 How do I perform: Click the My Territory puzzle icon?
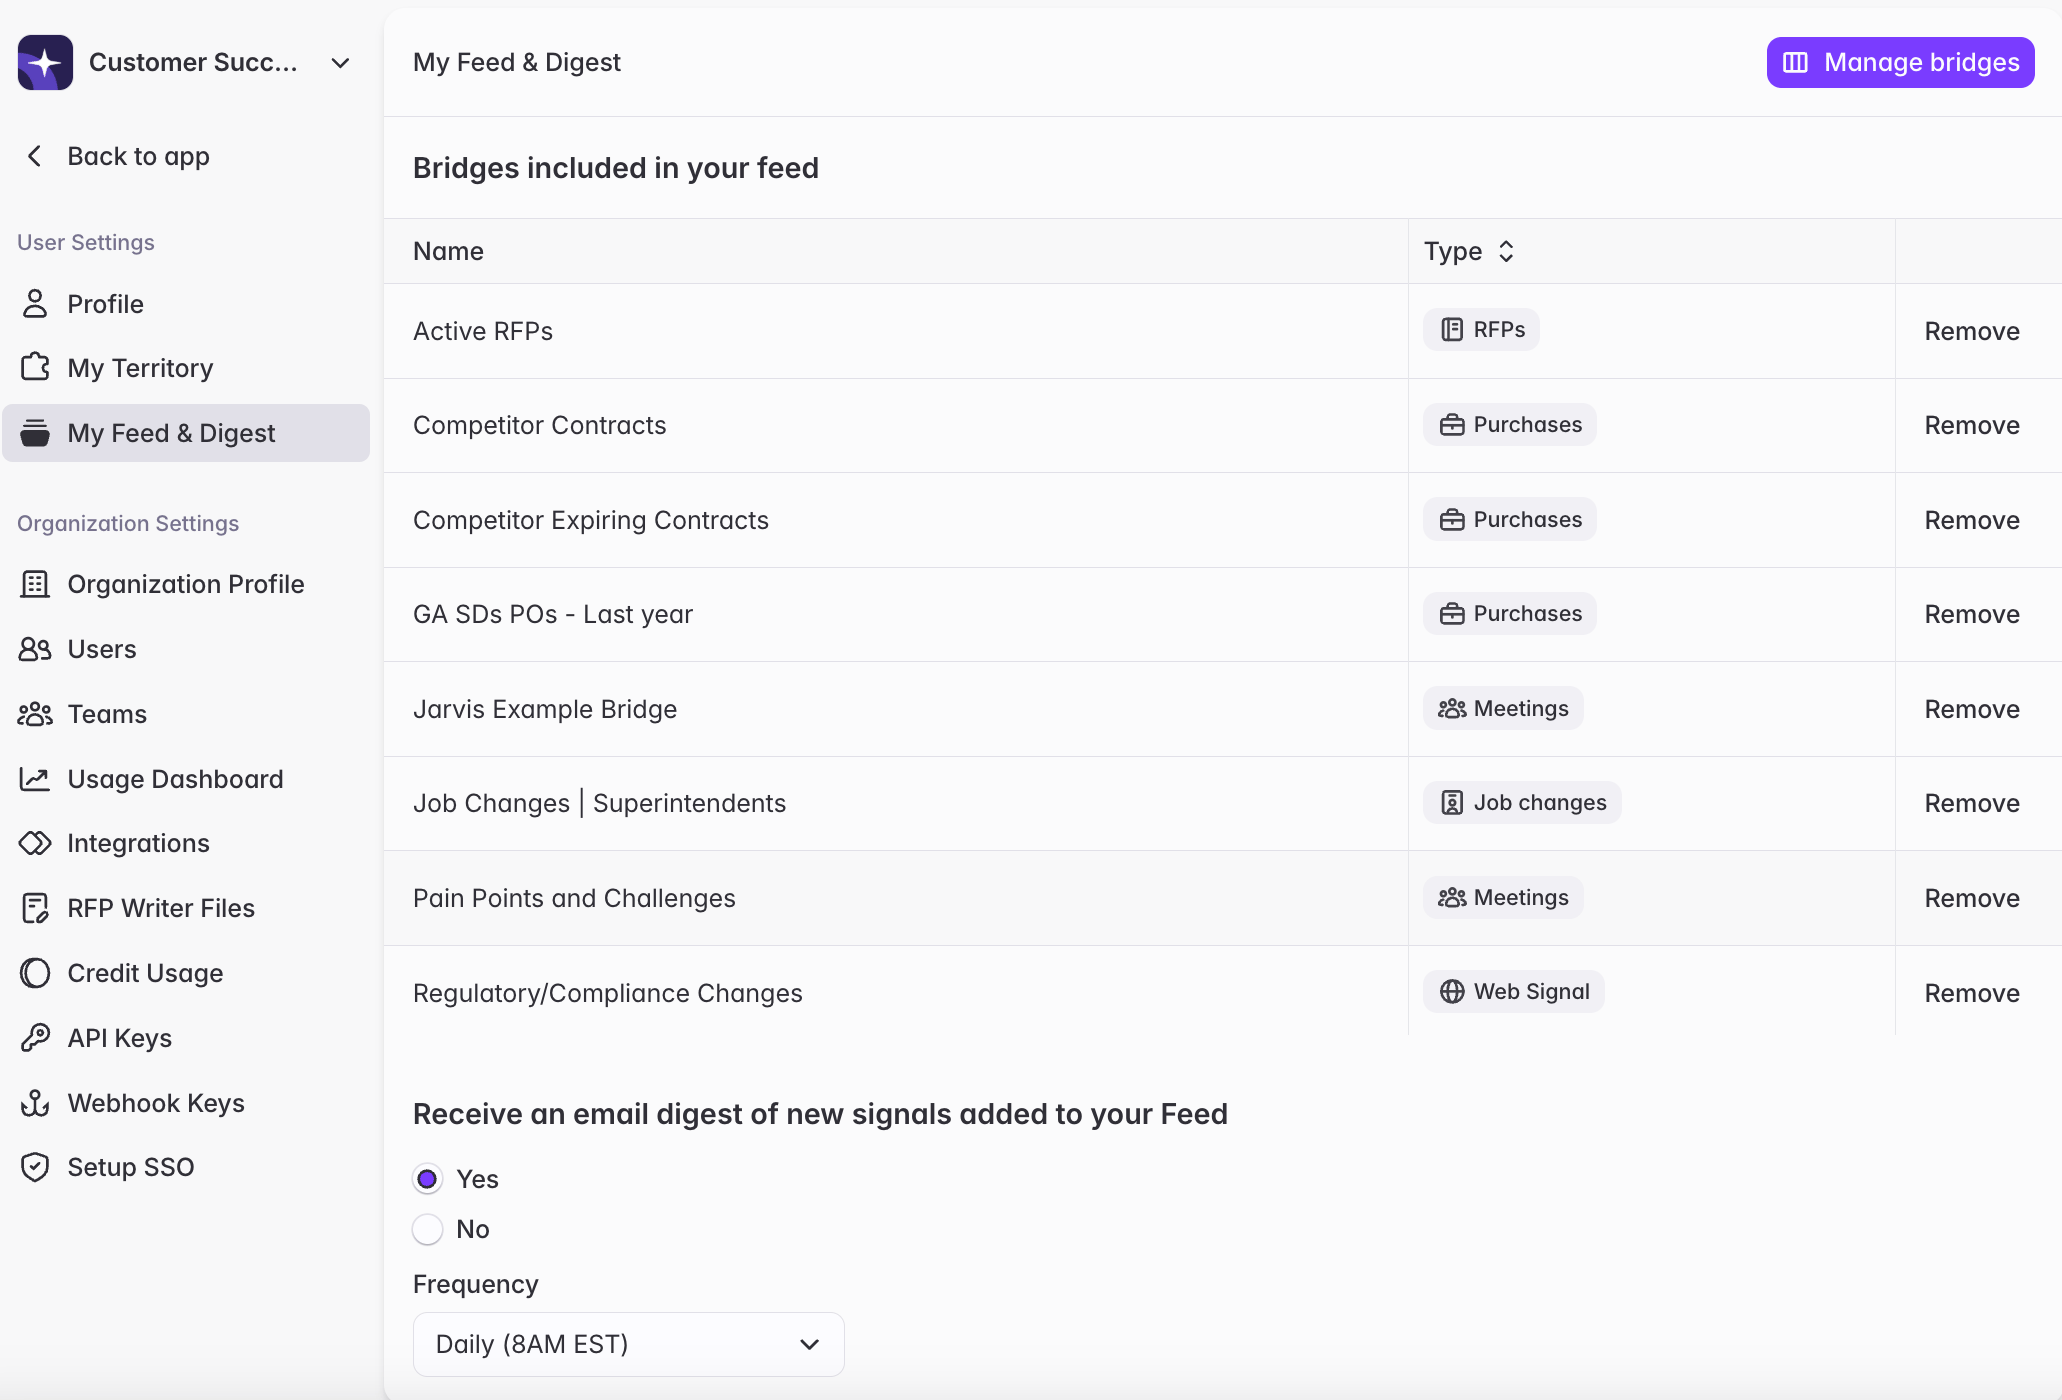click(x=35, y=368)
